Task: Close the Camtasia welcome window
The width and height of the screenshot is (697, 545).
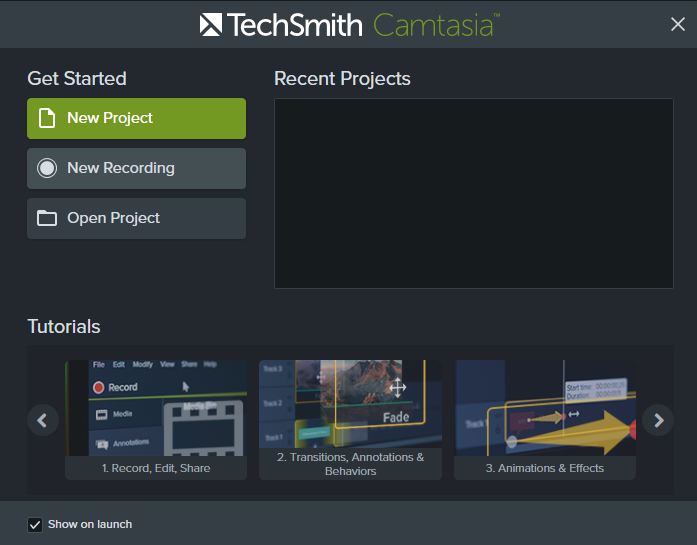Action: [x=677, y=24]
